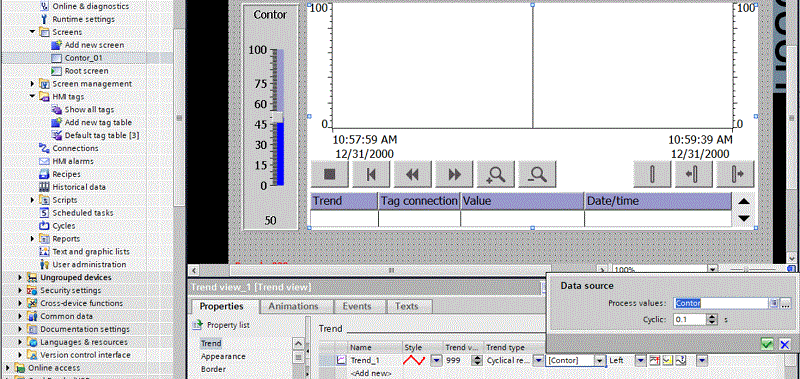
Task: Confirm data source with green checkmark
Action: tap(767, 344)
